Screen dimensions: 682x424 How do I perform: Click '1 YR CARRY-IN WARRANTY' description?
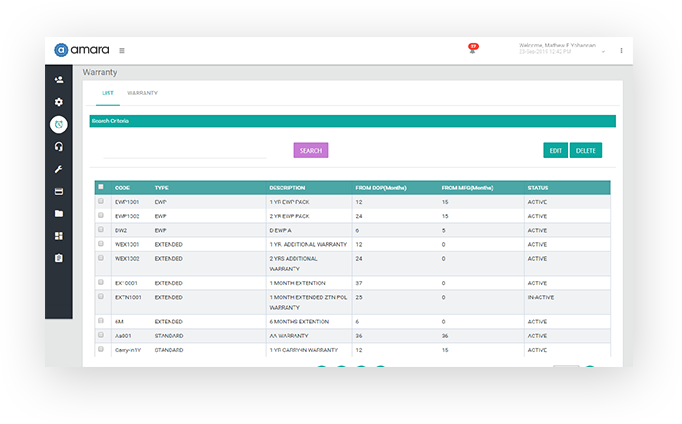[x=304, y=350]
